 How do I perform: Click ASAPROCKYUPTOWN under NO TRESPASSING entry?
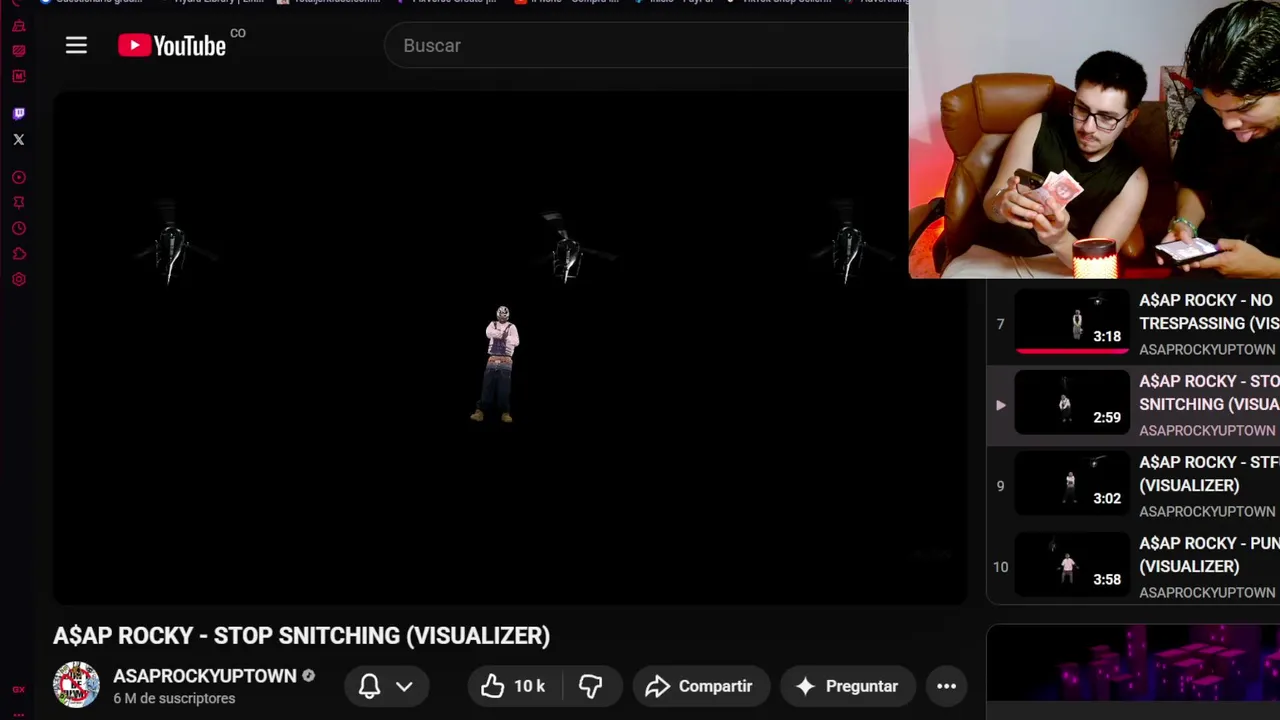[1207, 349]
